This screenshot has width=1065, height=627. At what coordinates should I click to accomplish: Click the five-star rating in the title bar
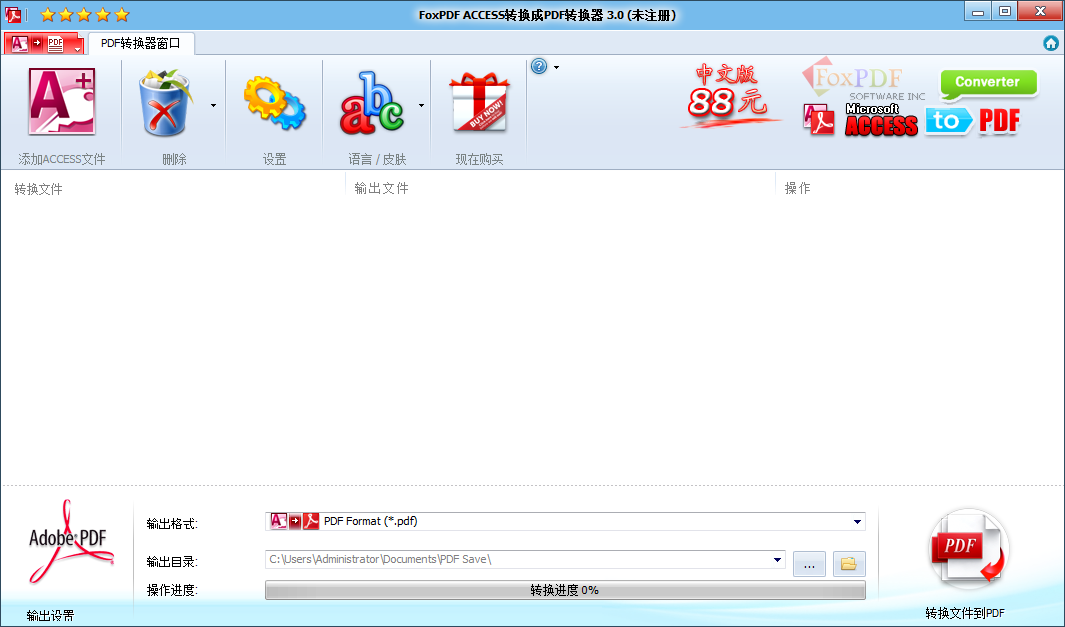tap(84, 14)
